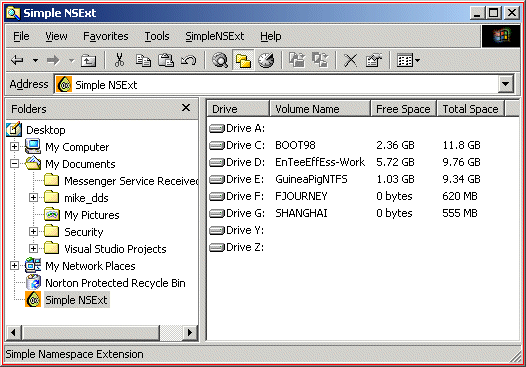Click the GuineaPigNTFS volume name

pyautogui.click(x=311, y=179)
